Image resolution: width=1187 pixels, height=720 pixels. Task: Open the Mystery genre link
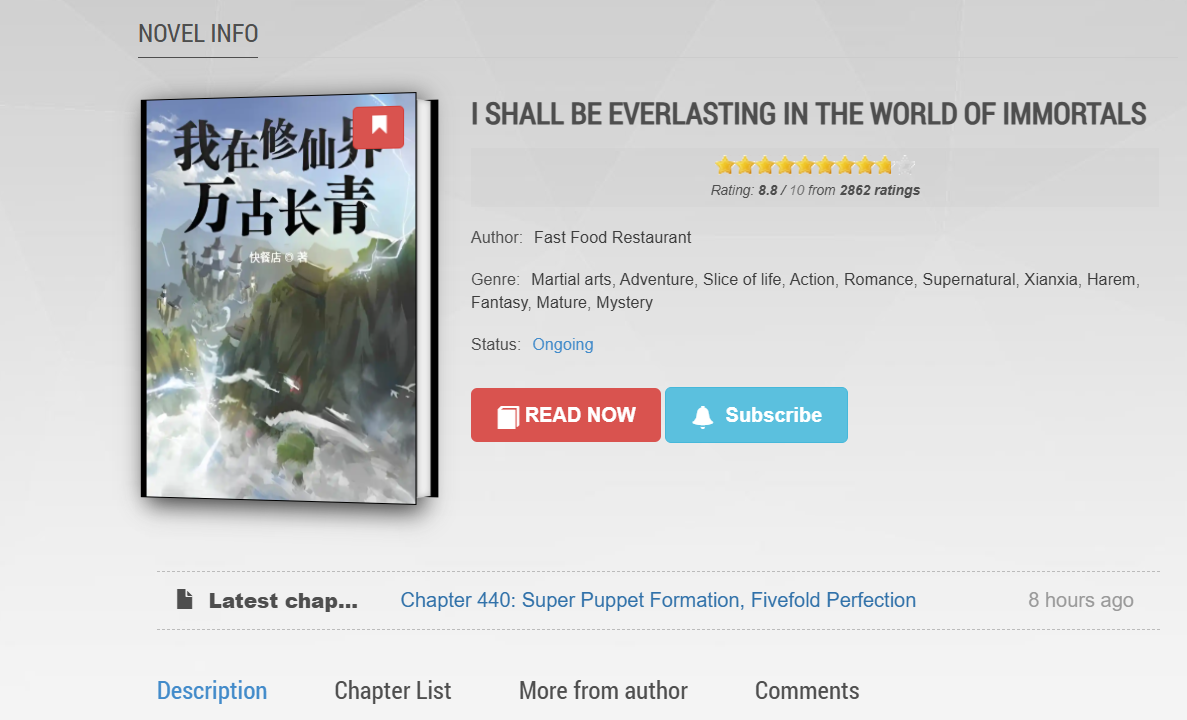625,302
